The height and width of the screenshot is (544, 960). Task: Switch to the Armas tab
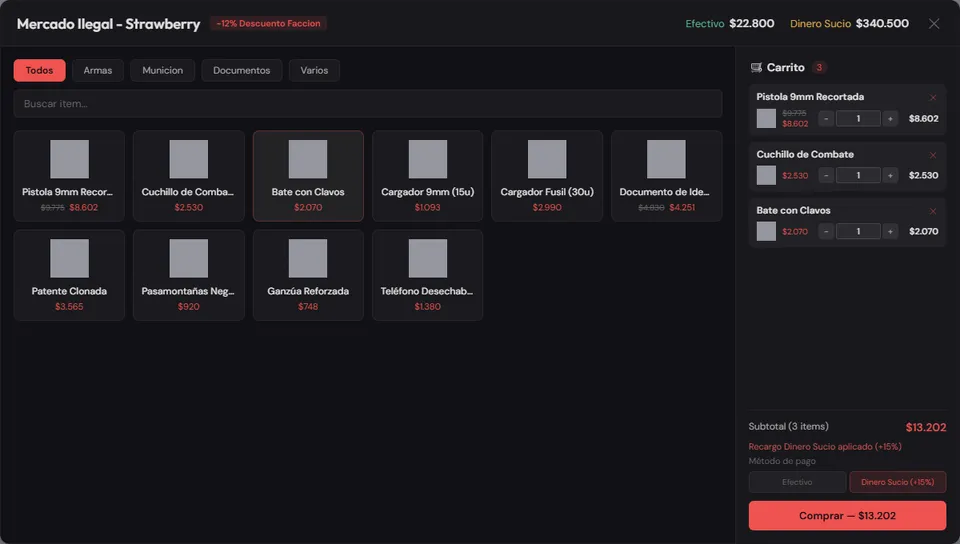click(98, 70)
